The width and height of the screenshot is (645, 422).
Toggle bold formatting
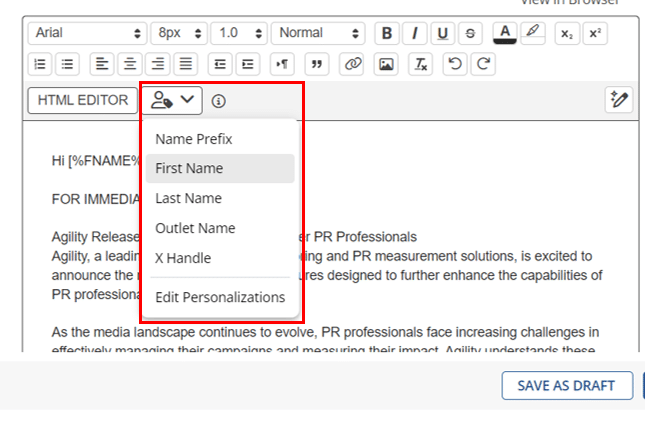pyautogui.click(x=387, y=33)
